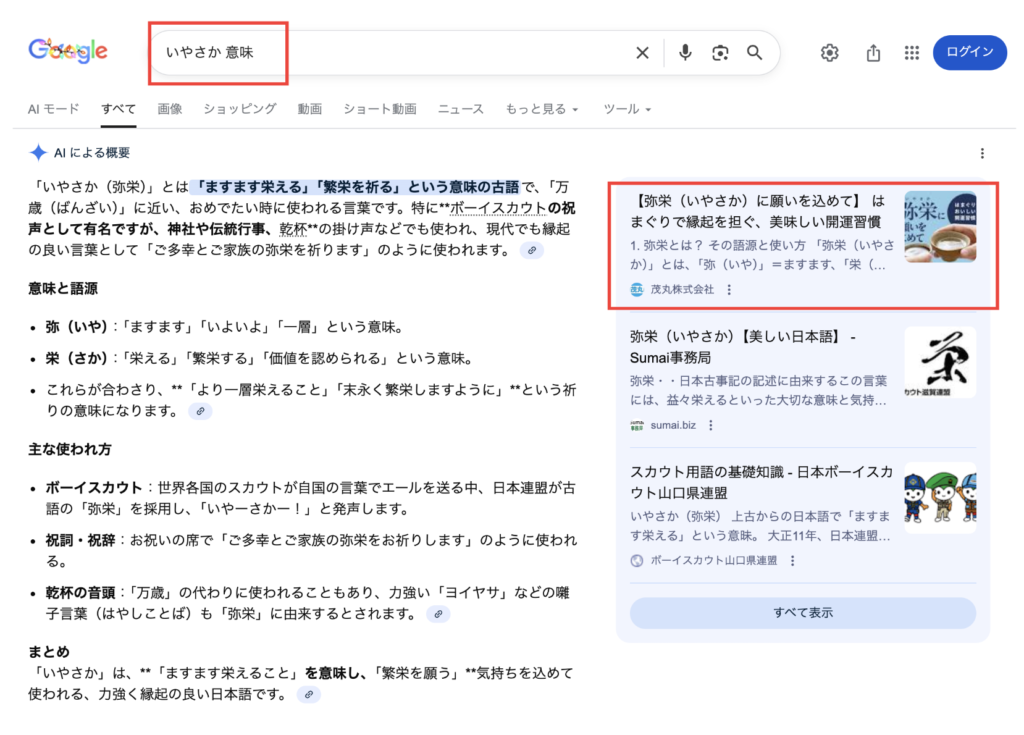Viewport: 1024px width, 735px height.
Task: Switch to the AI モード tab
Action: pyautogui.click(x=54, y=109)
